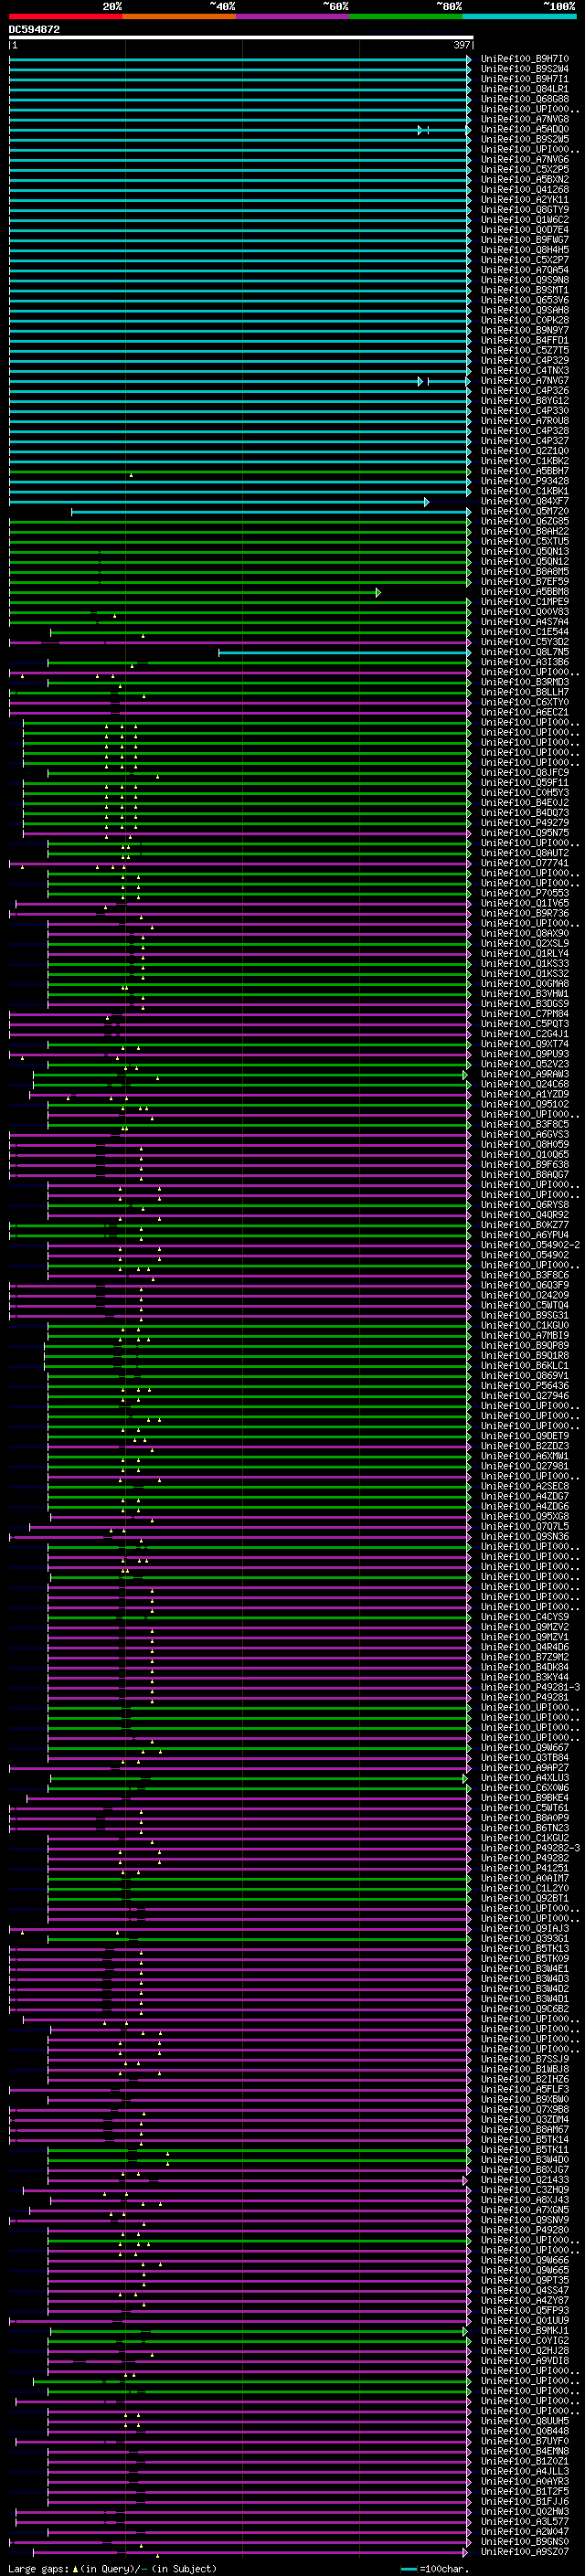Select text UniRef100_Q653V6

coord(524,300)
